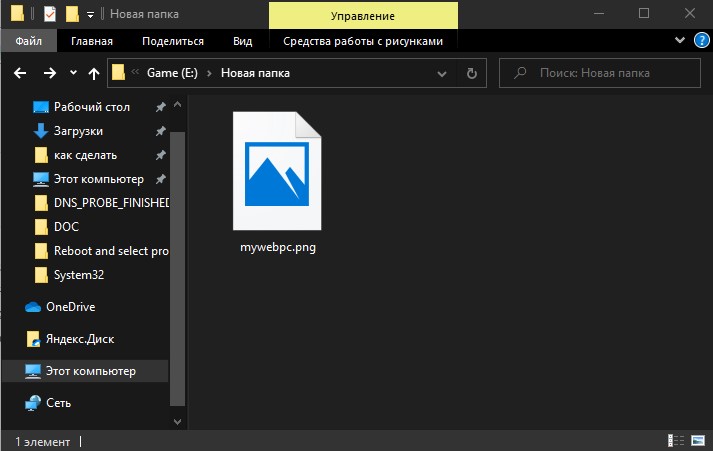The width and height of the screenshot is (713, 451).
Task: Open Рабочий стол in navigation pane
Action: pyautogui.click(x=91, y=107)
